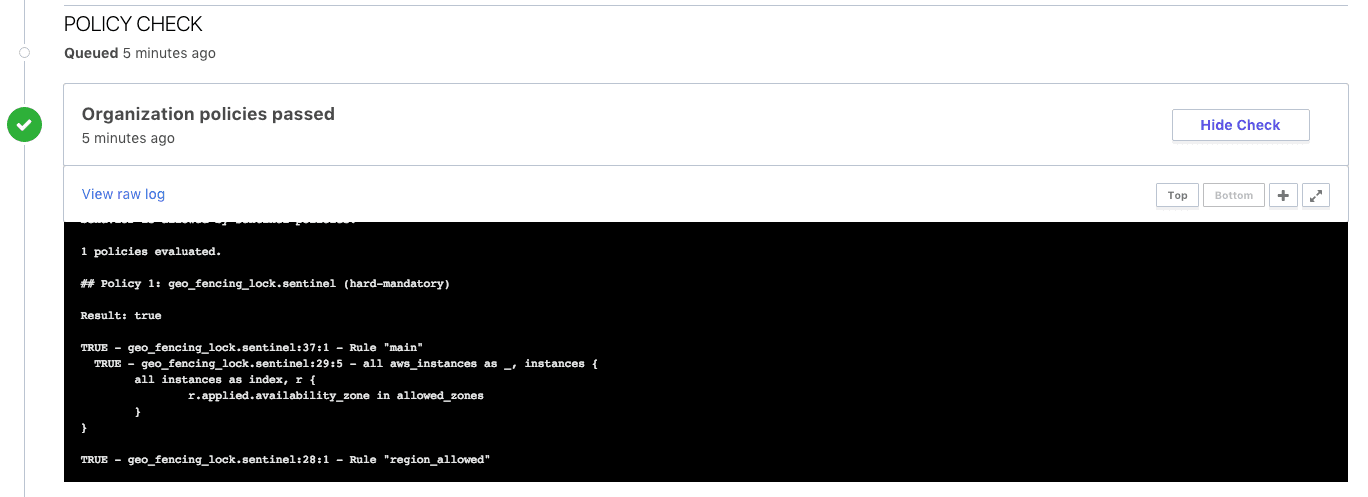The height and width of the screenshot is (497, 1368).
Task: Click the plus icon in log toolbar
Action: [x=1283, y=195]
